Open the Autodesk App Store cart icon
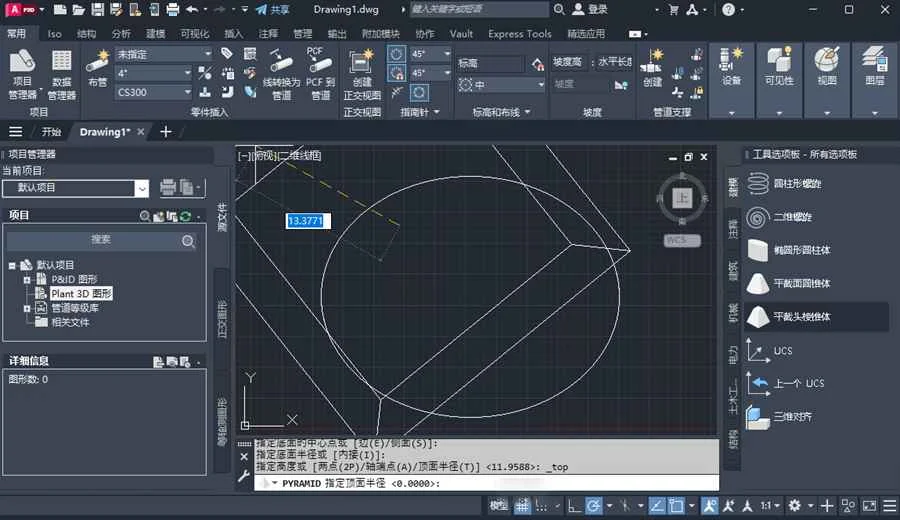The width and height of the screenshot is (900, 520). 674,9
